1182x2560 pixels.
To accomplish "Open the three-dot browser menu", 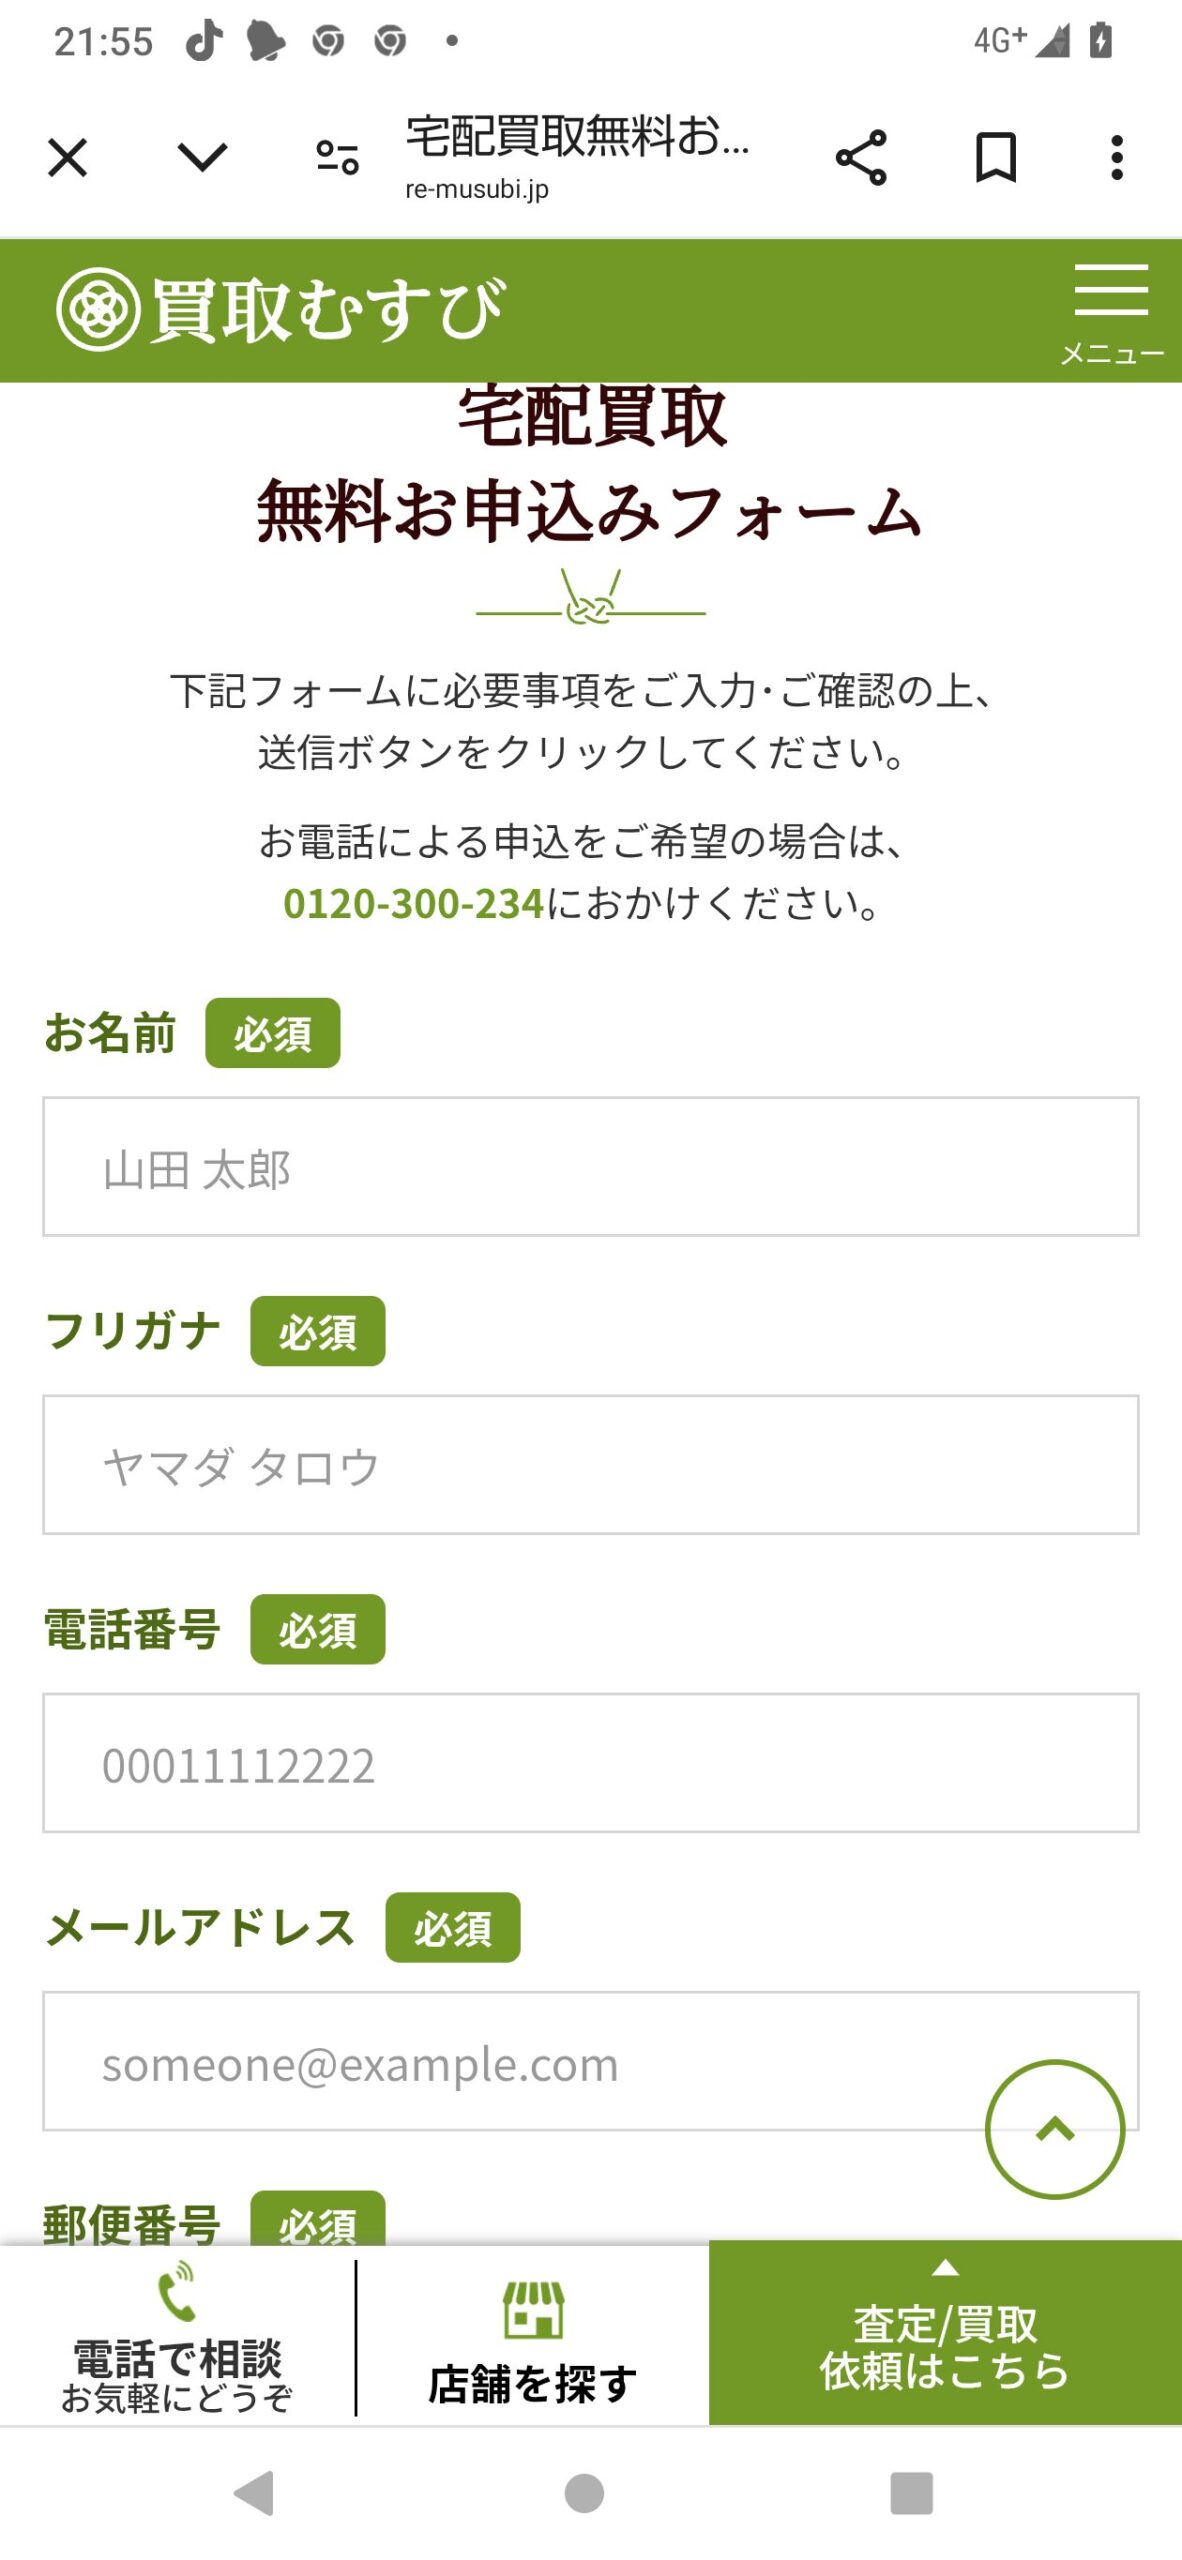I will [x=1117, y=158].
